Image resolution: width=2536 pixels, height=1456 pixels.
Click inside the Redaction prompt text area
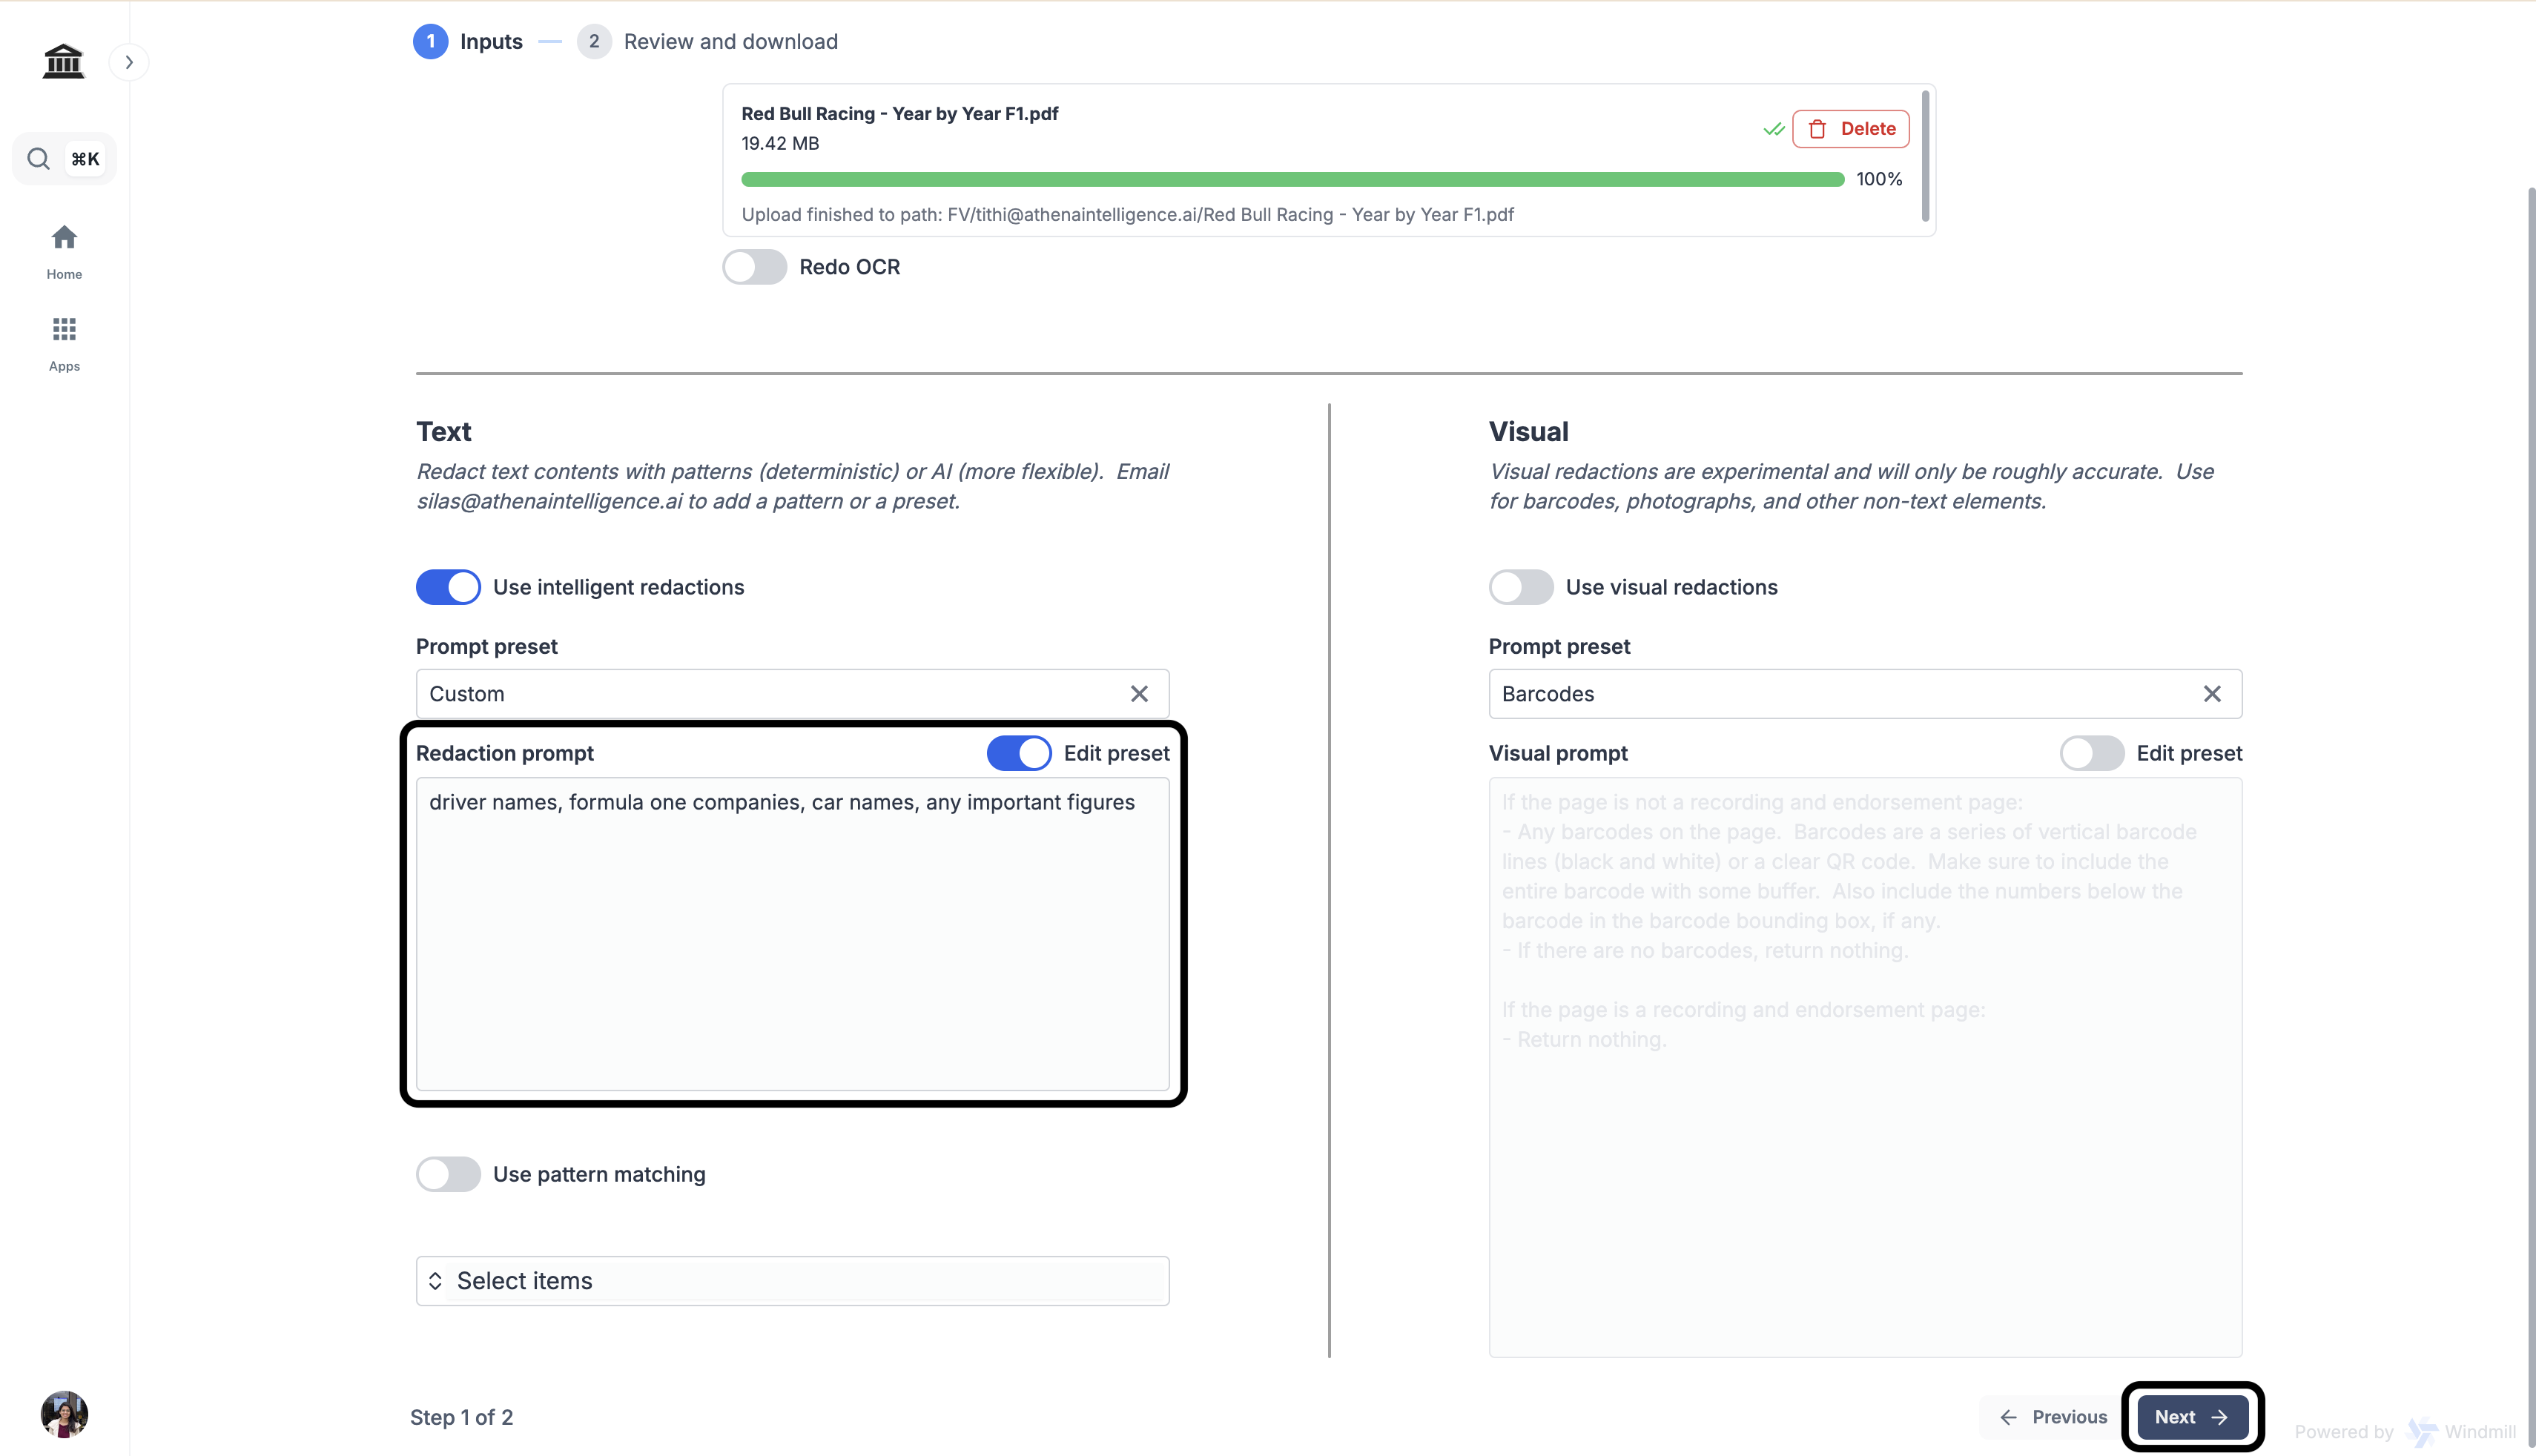[x=792, y=940]
